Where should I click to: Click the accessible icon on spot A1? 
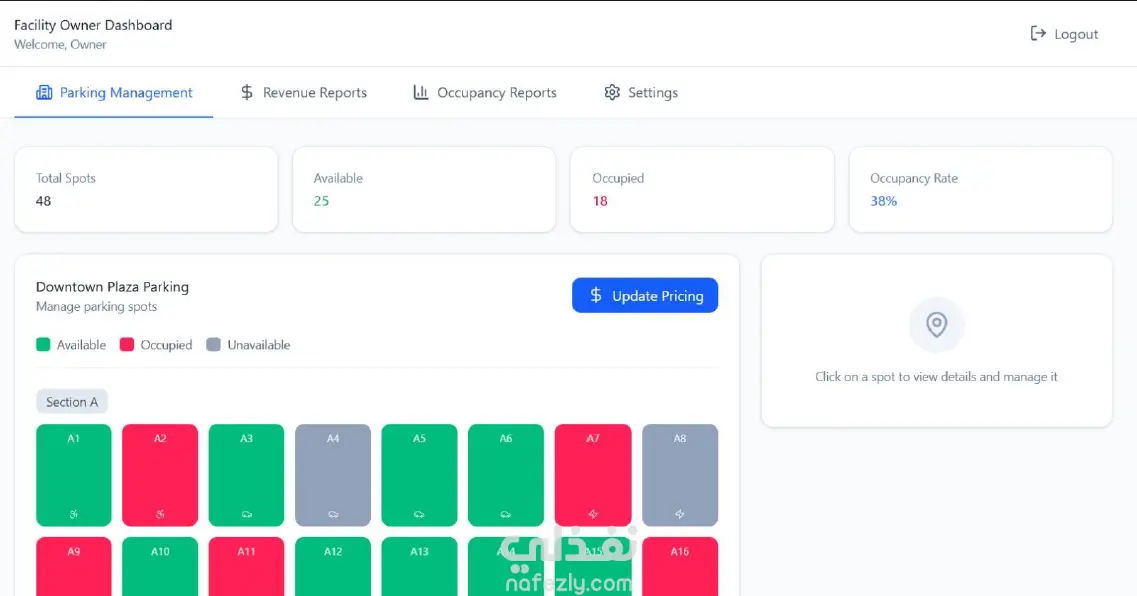[73, 514]
